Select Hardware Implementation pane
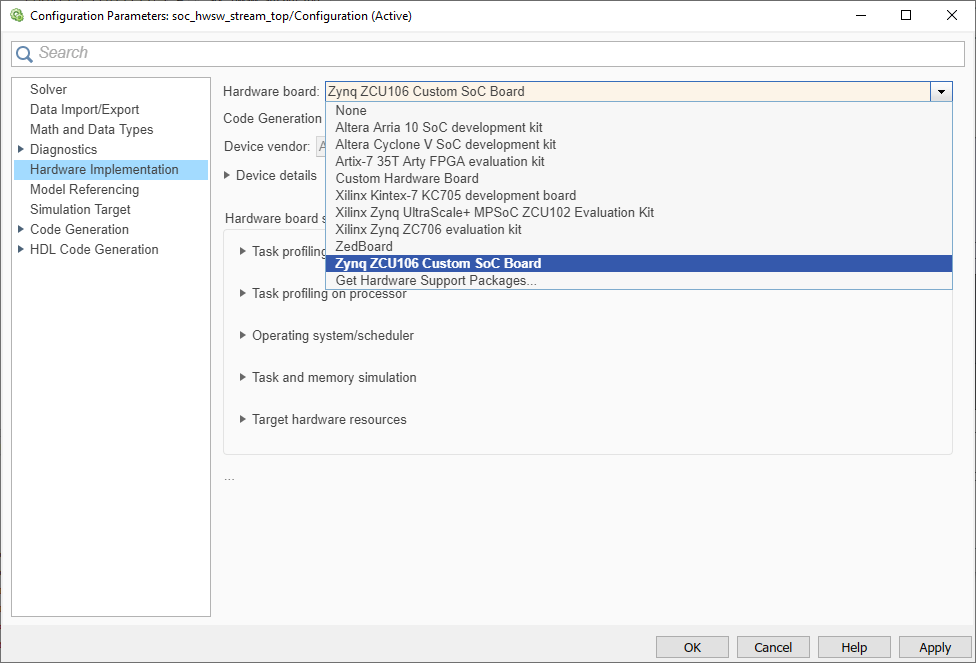 pos(111,169)
